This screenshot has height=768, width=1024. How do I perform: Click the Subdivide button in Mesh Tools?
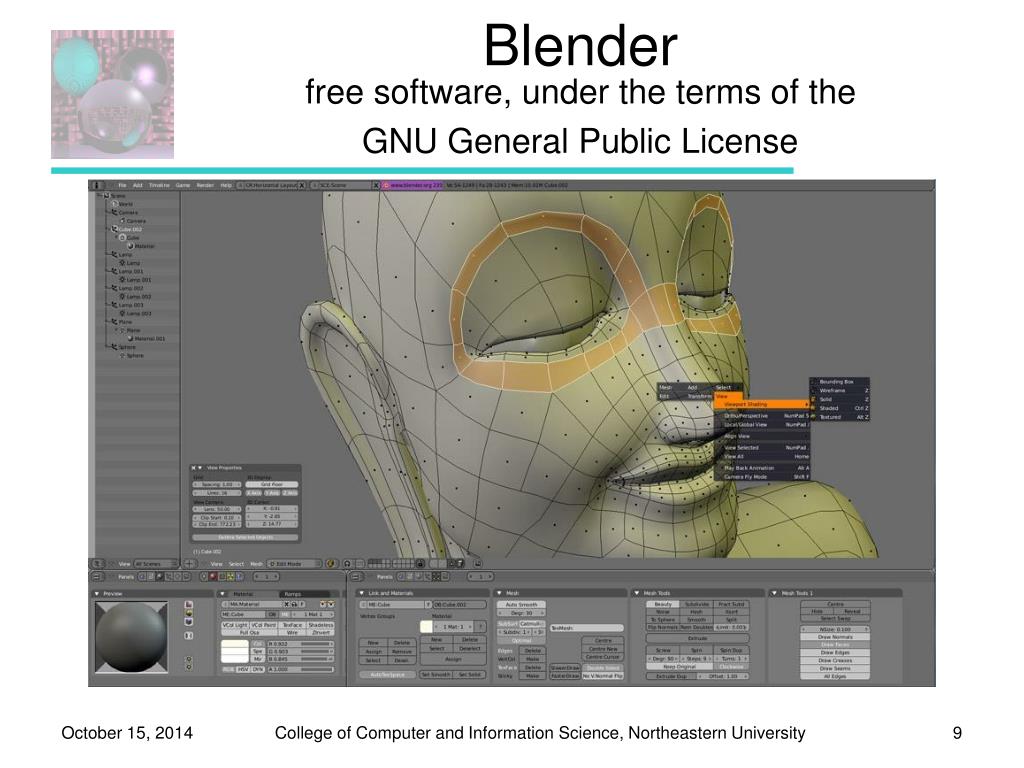(x=696, y=604)
